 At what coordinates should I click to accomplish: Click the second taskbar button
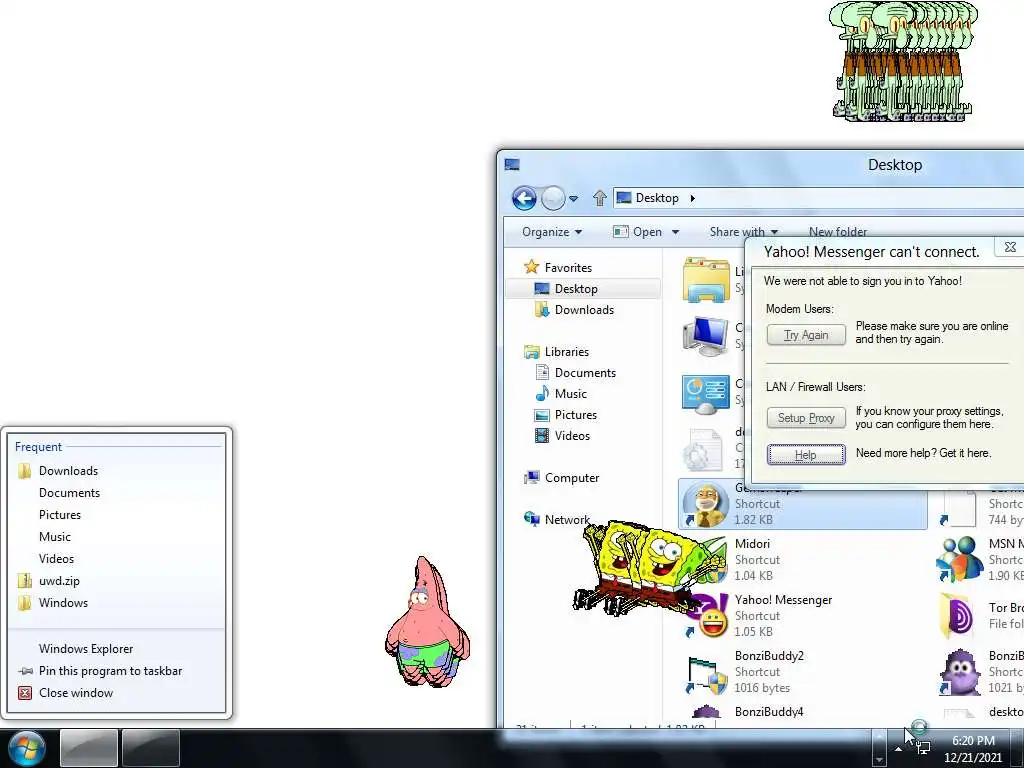point(151,748)
